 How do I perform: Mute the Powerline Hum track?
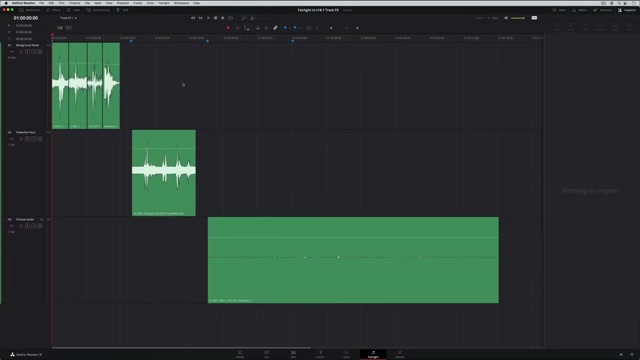40,139
